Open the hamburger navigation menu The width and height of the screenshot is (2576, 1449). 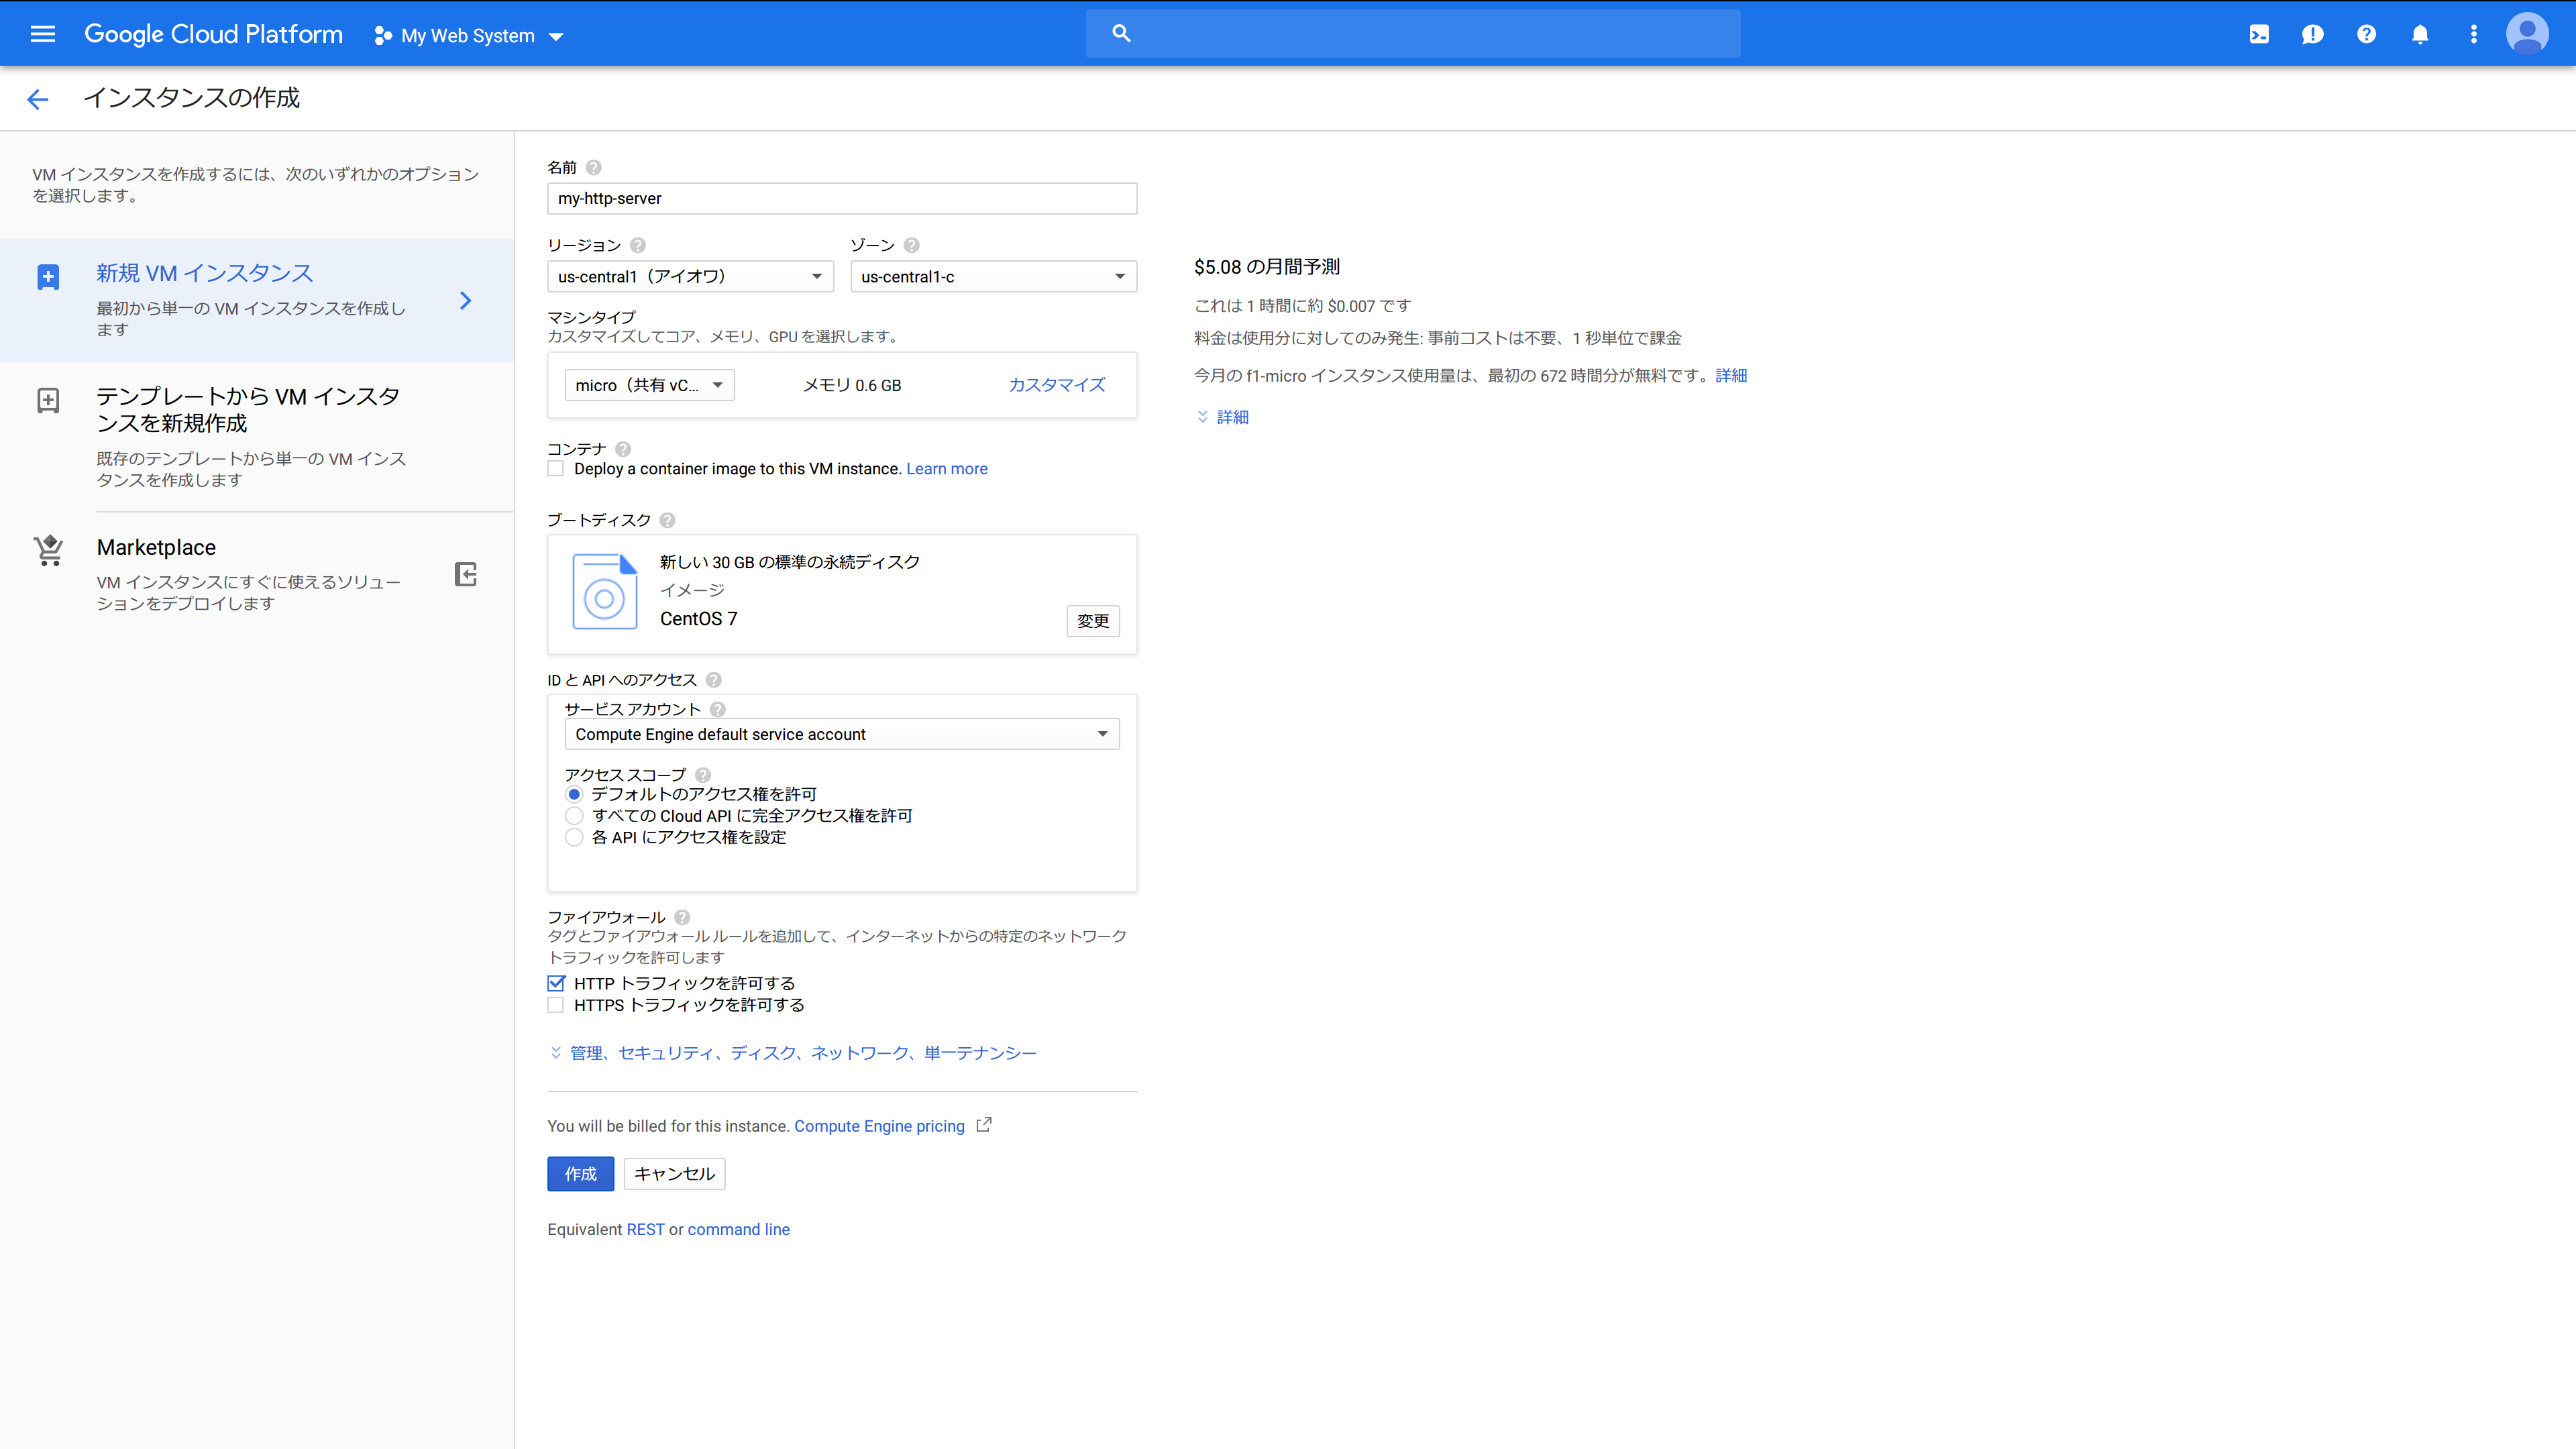(42, 34)
